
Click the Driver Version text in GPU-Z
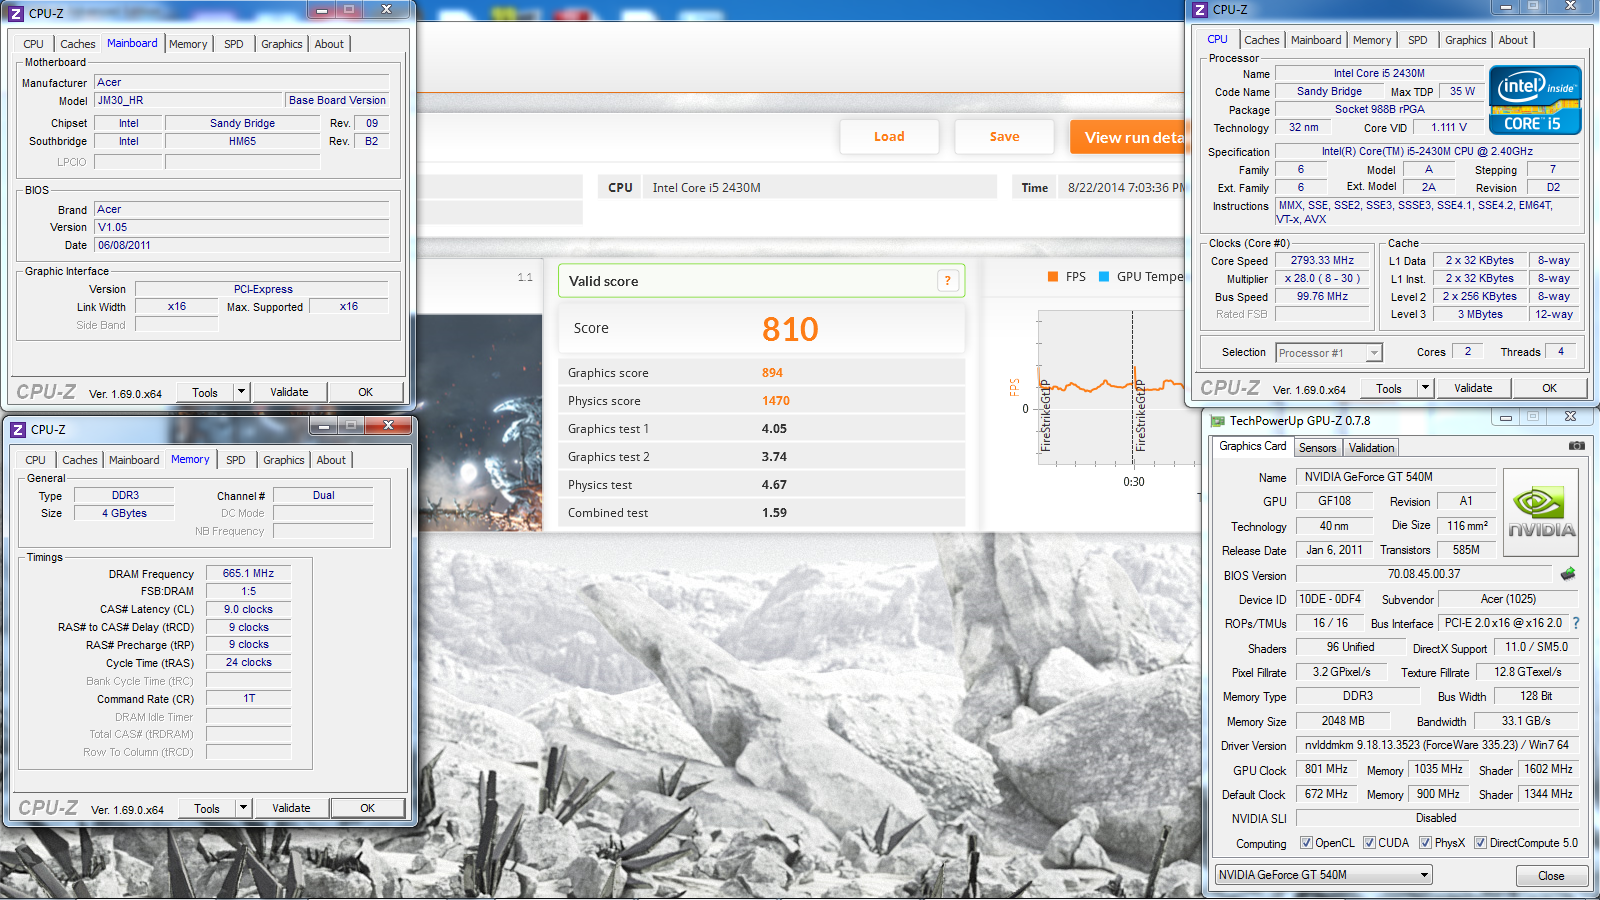1436,745
